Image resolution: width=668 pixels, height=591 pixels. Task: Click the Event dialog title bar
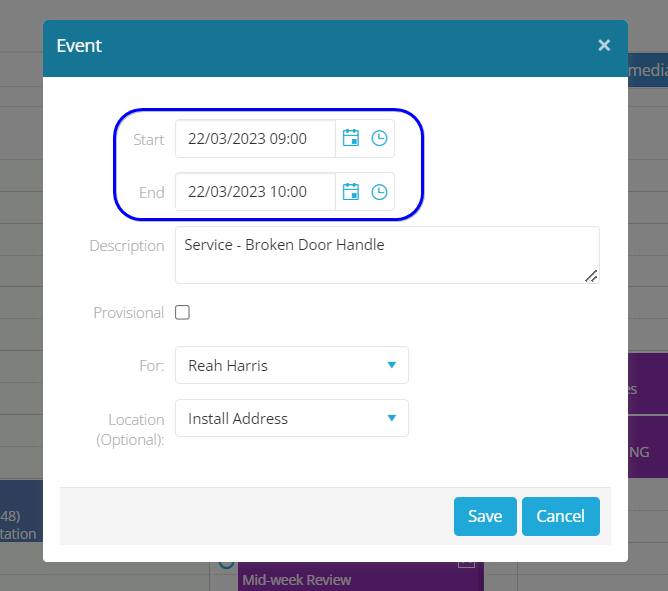pos(300,46)
